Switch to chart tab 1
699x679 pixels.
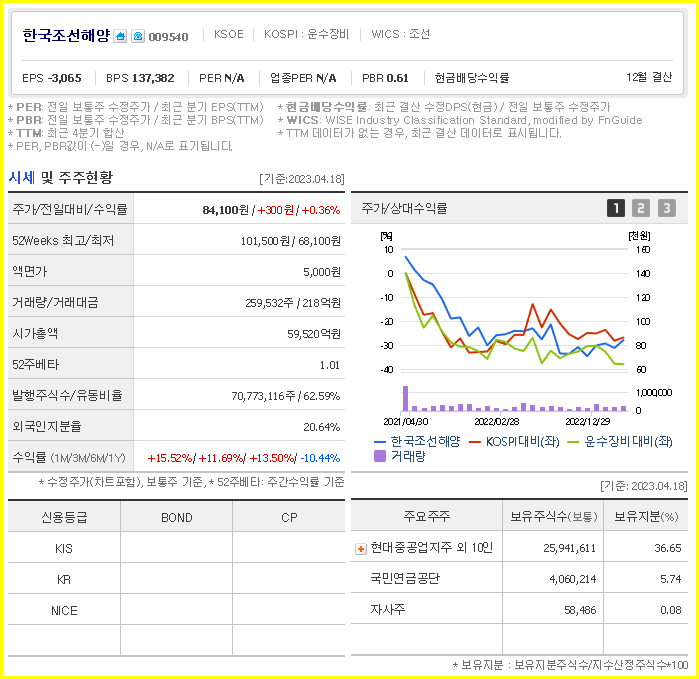coord(616,208)
